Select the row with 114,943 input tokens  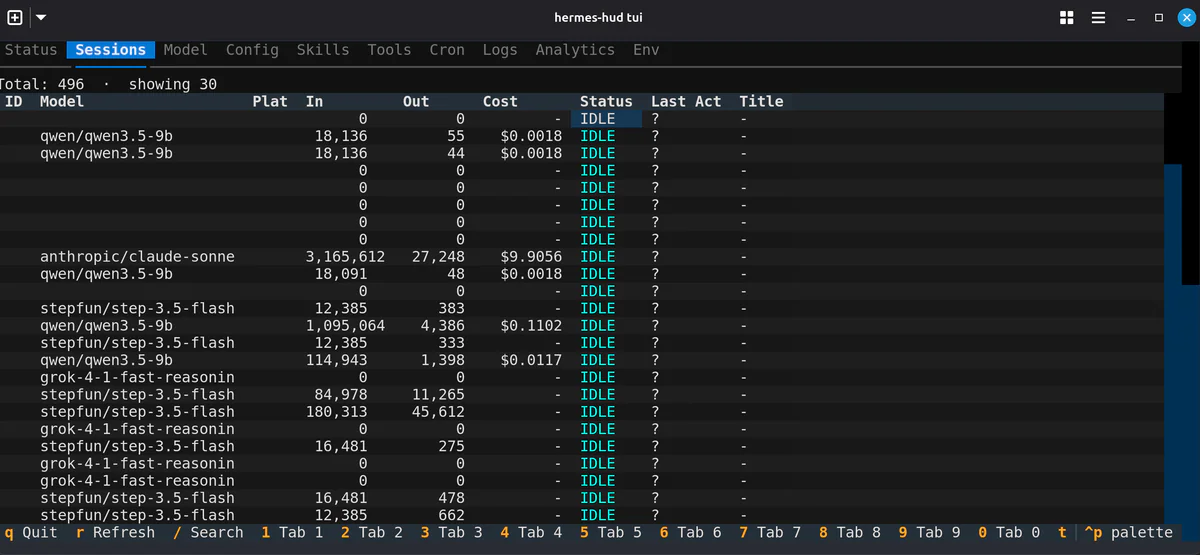click(582, 360)
